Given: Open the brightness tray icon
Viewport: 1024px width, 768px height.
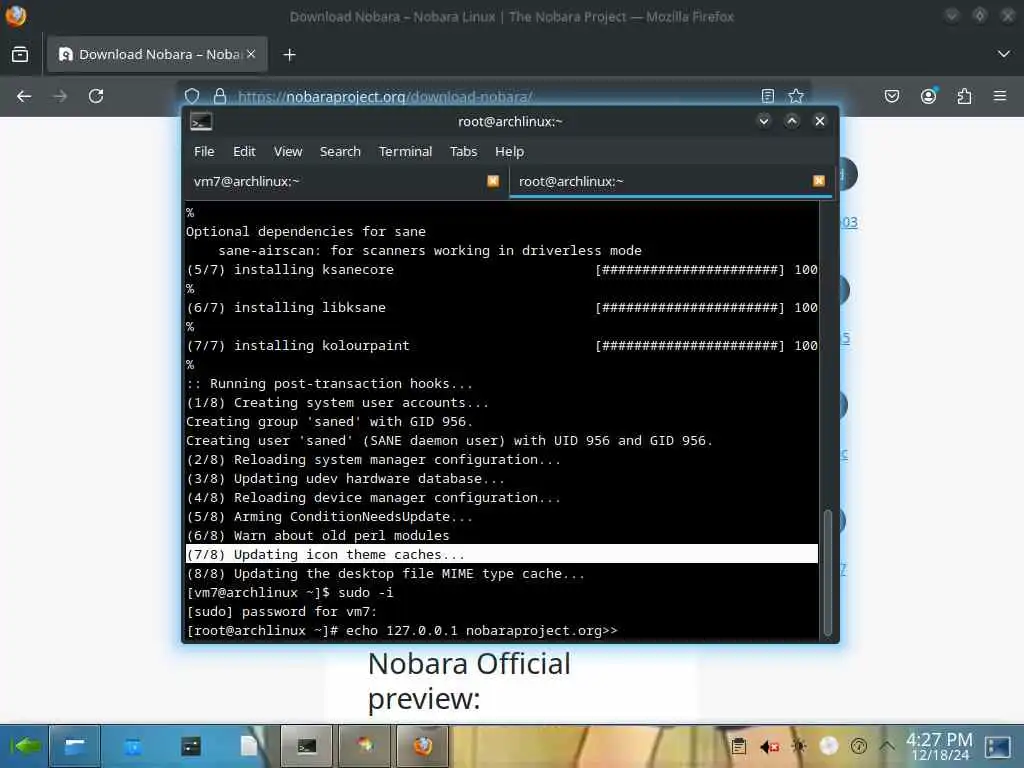Looking at the screenshot, I should pyautogui.click(x=799, y=746).
